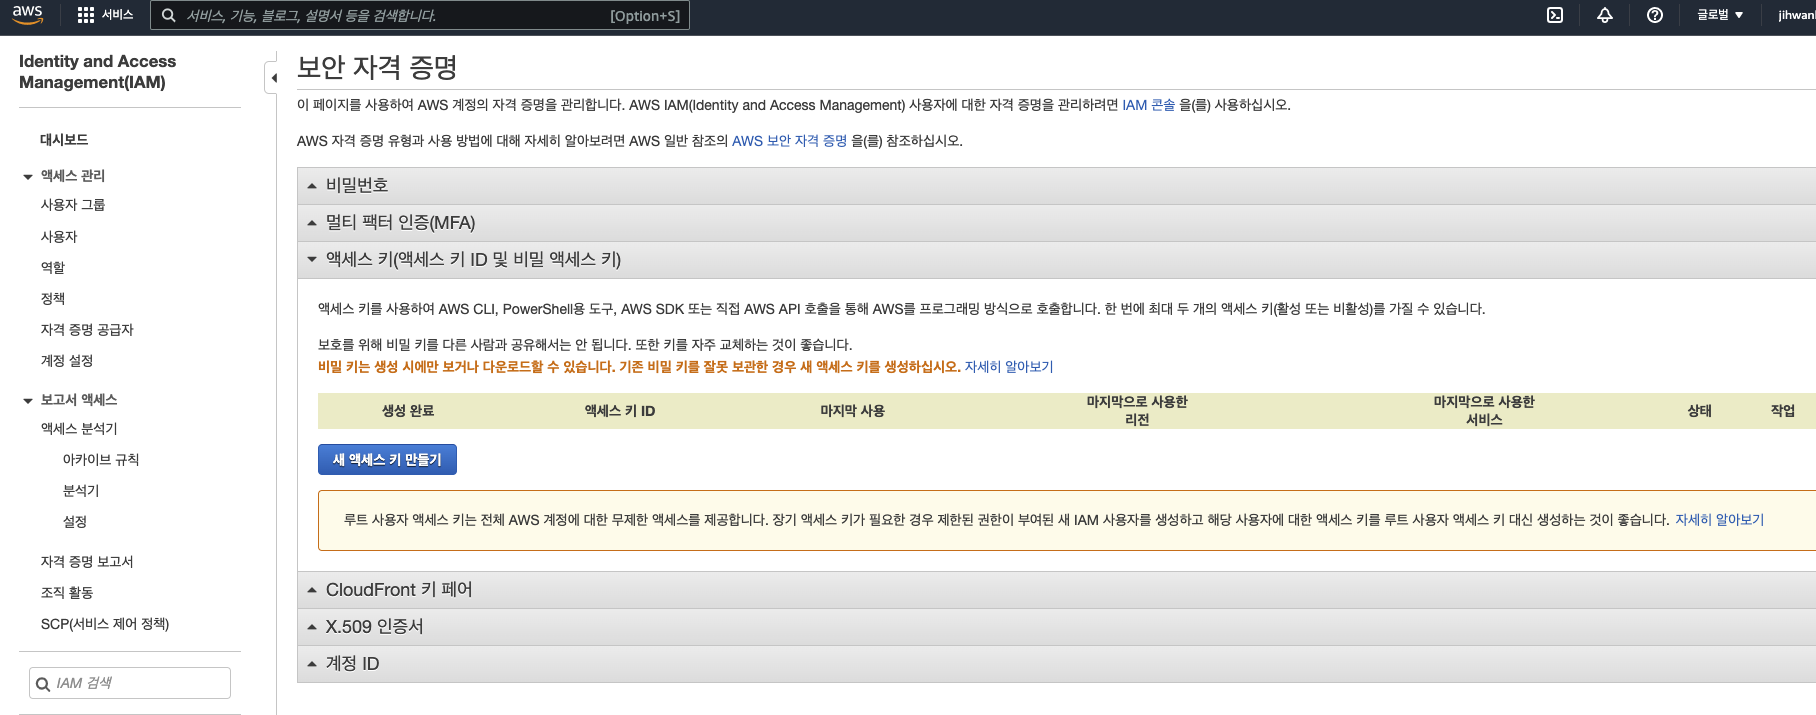Collapse the left navigation panel arrow
Image resolution: width=1816 pixels, height=715 pixels.
[x=273, y=77]
